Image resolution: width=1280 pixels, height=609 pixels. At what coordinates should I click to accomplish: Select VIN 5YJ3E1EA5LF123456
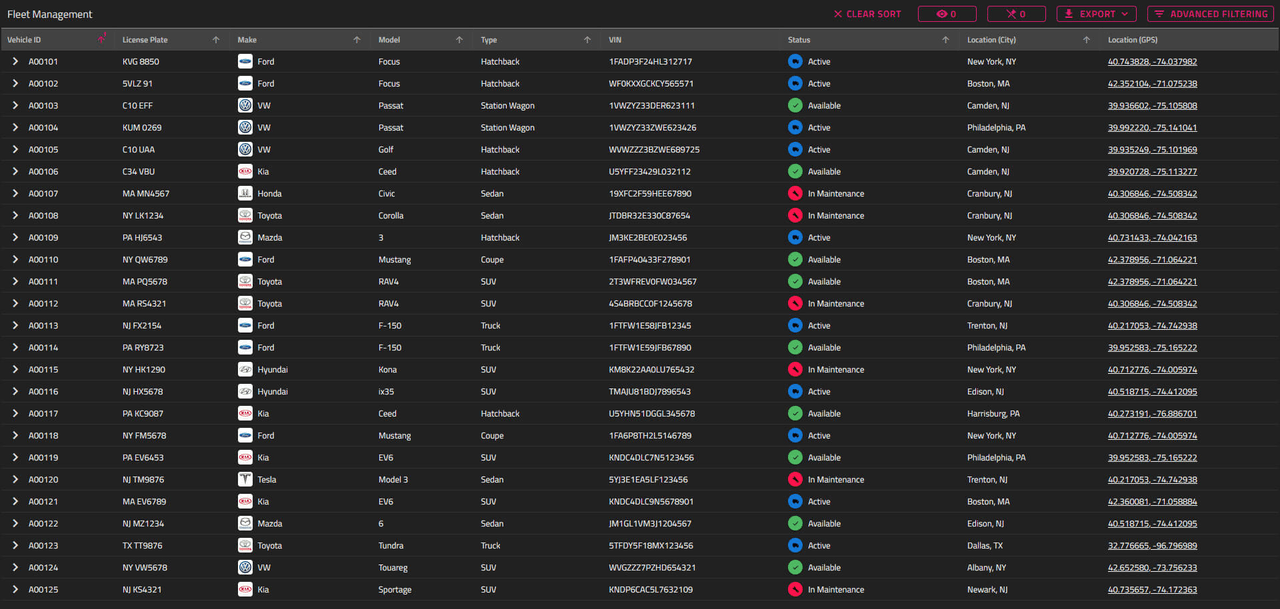pyautogui.click(x=648, y=479)
